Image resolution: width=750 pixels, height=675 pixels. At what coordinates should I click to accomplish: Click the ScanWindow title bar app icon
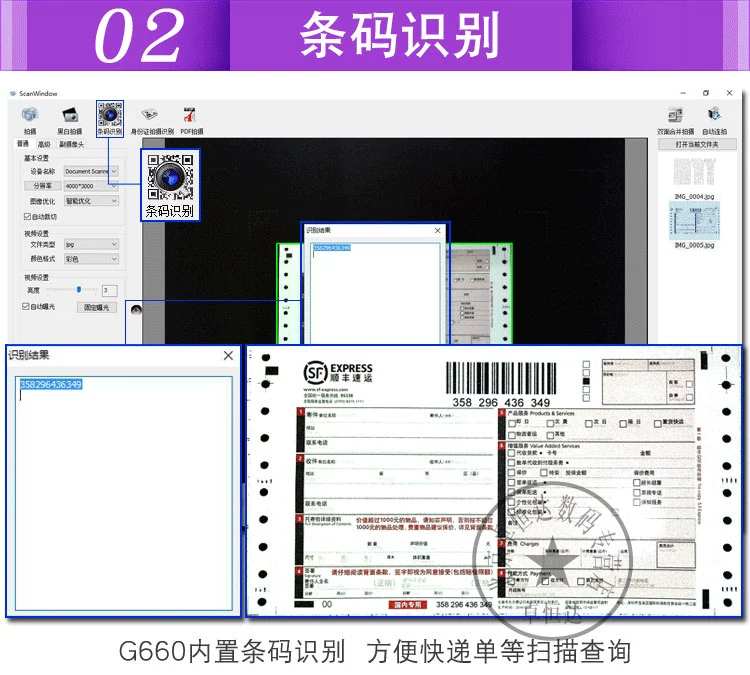(13, 93)
